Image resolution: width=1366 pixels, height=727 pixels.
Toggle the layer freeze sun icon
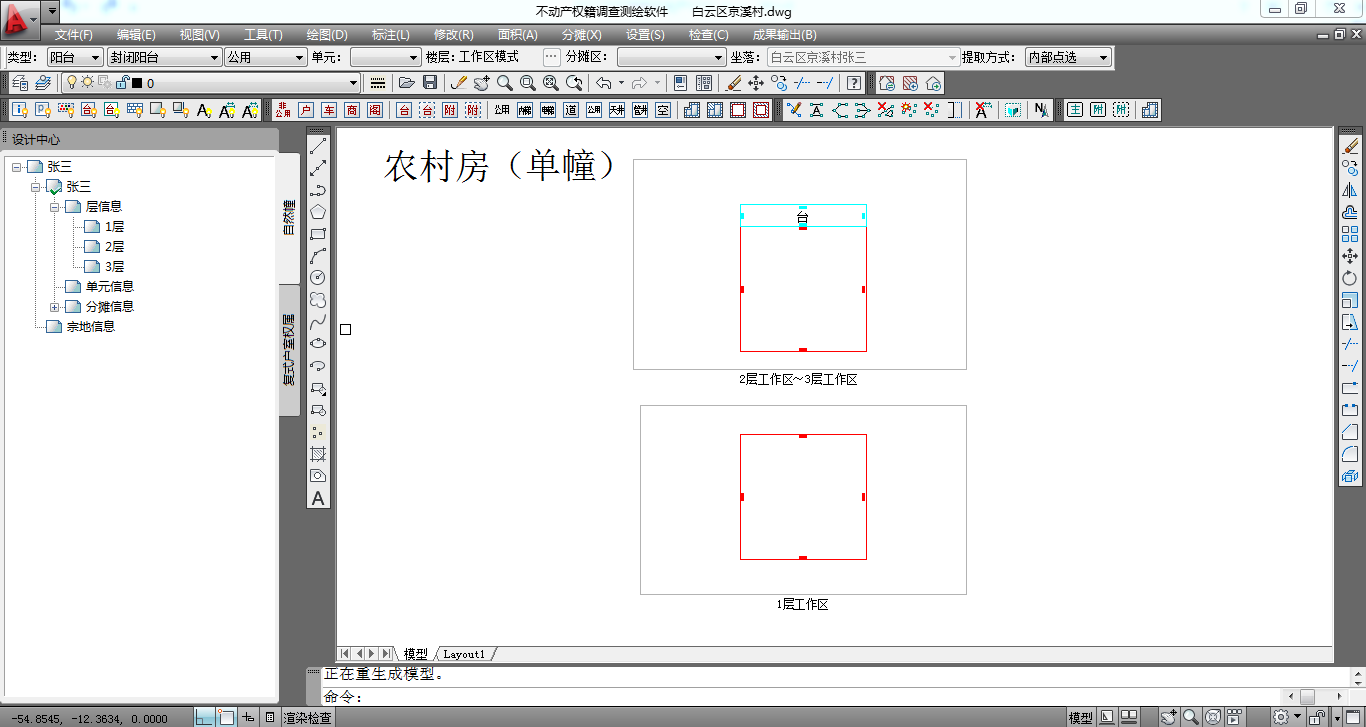[88, 83]
